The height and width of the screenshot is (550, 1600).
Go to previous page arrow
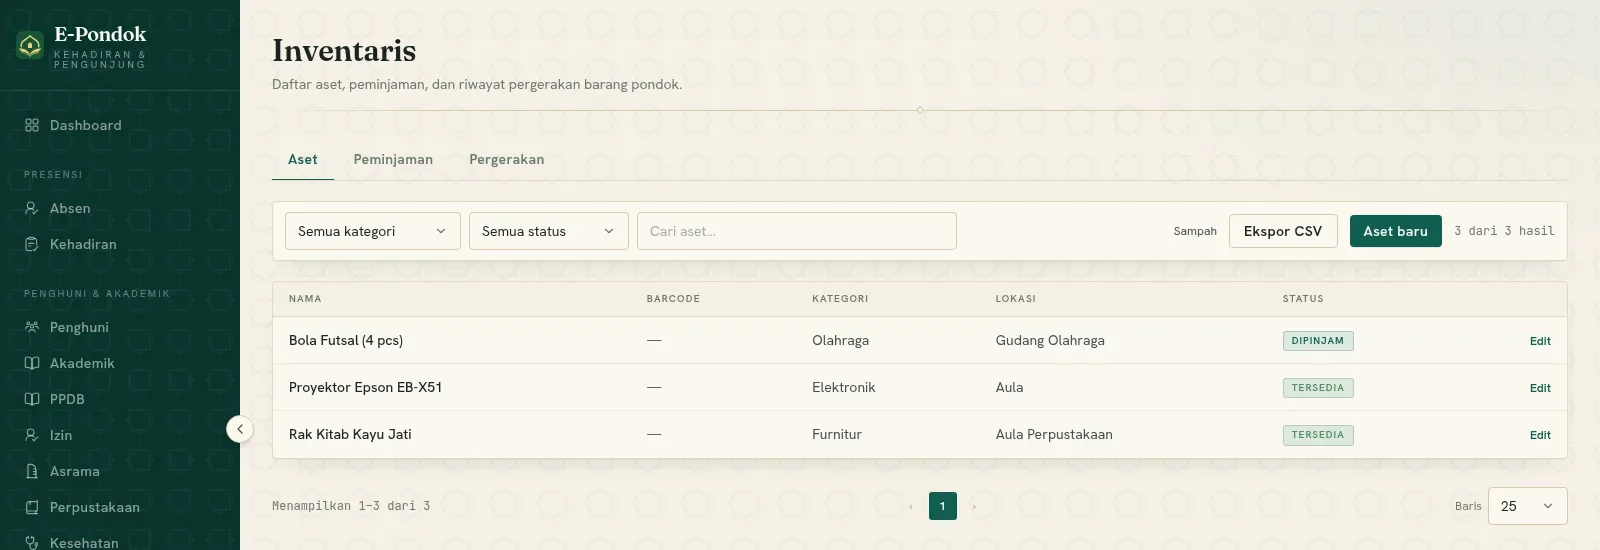tap(911, 506)
